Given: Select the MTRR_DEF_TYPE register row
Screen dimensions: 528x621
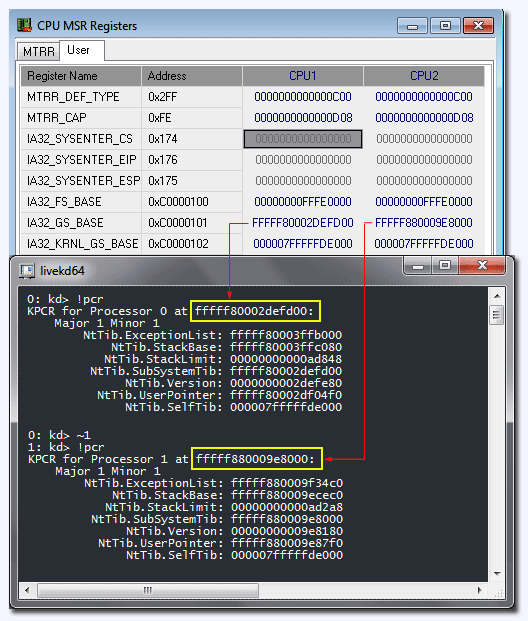Looking at the screenshot, I should (252, 97).
